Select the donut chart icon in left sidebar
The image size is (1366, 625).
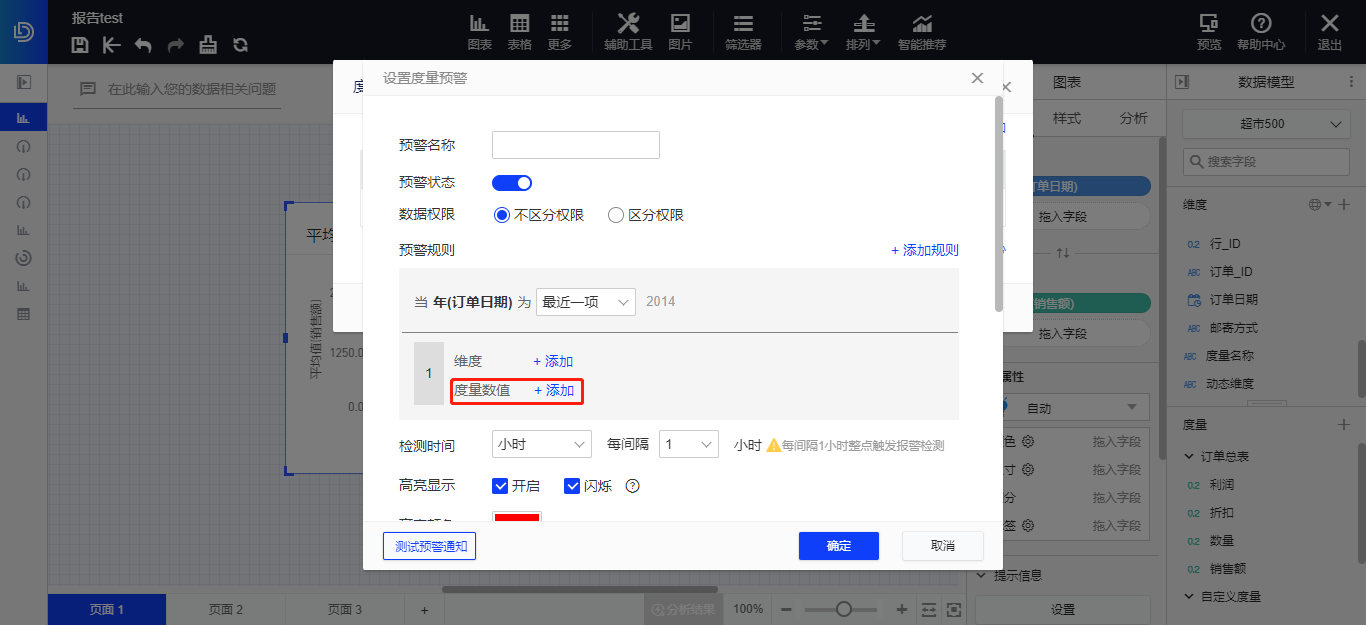point(23,258)
